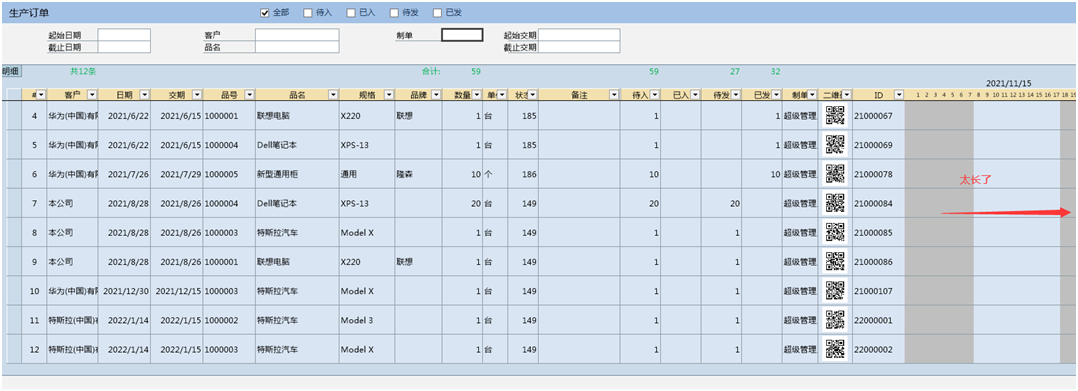1078x391 pixels.
Task: Open QR code of order 21000085
Action: [835, 232]
